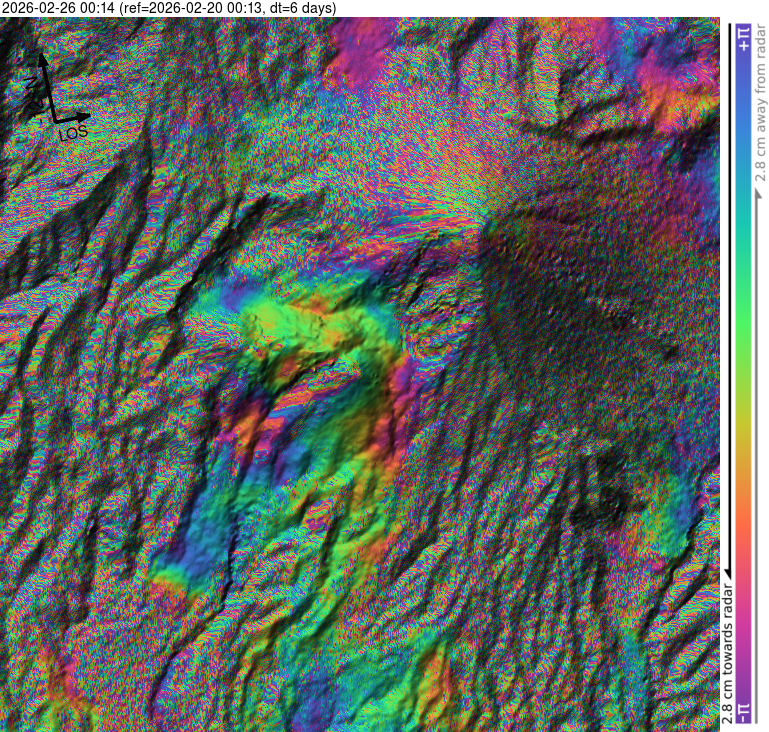This screenshot has width=769, height=732.
Task: Click the -π label on the colorbar
Action: [x=741, y=712]
